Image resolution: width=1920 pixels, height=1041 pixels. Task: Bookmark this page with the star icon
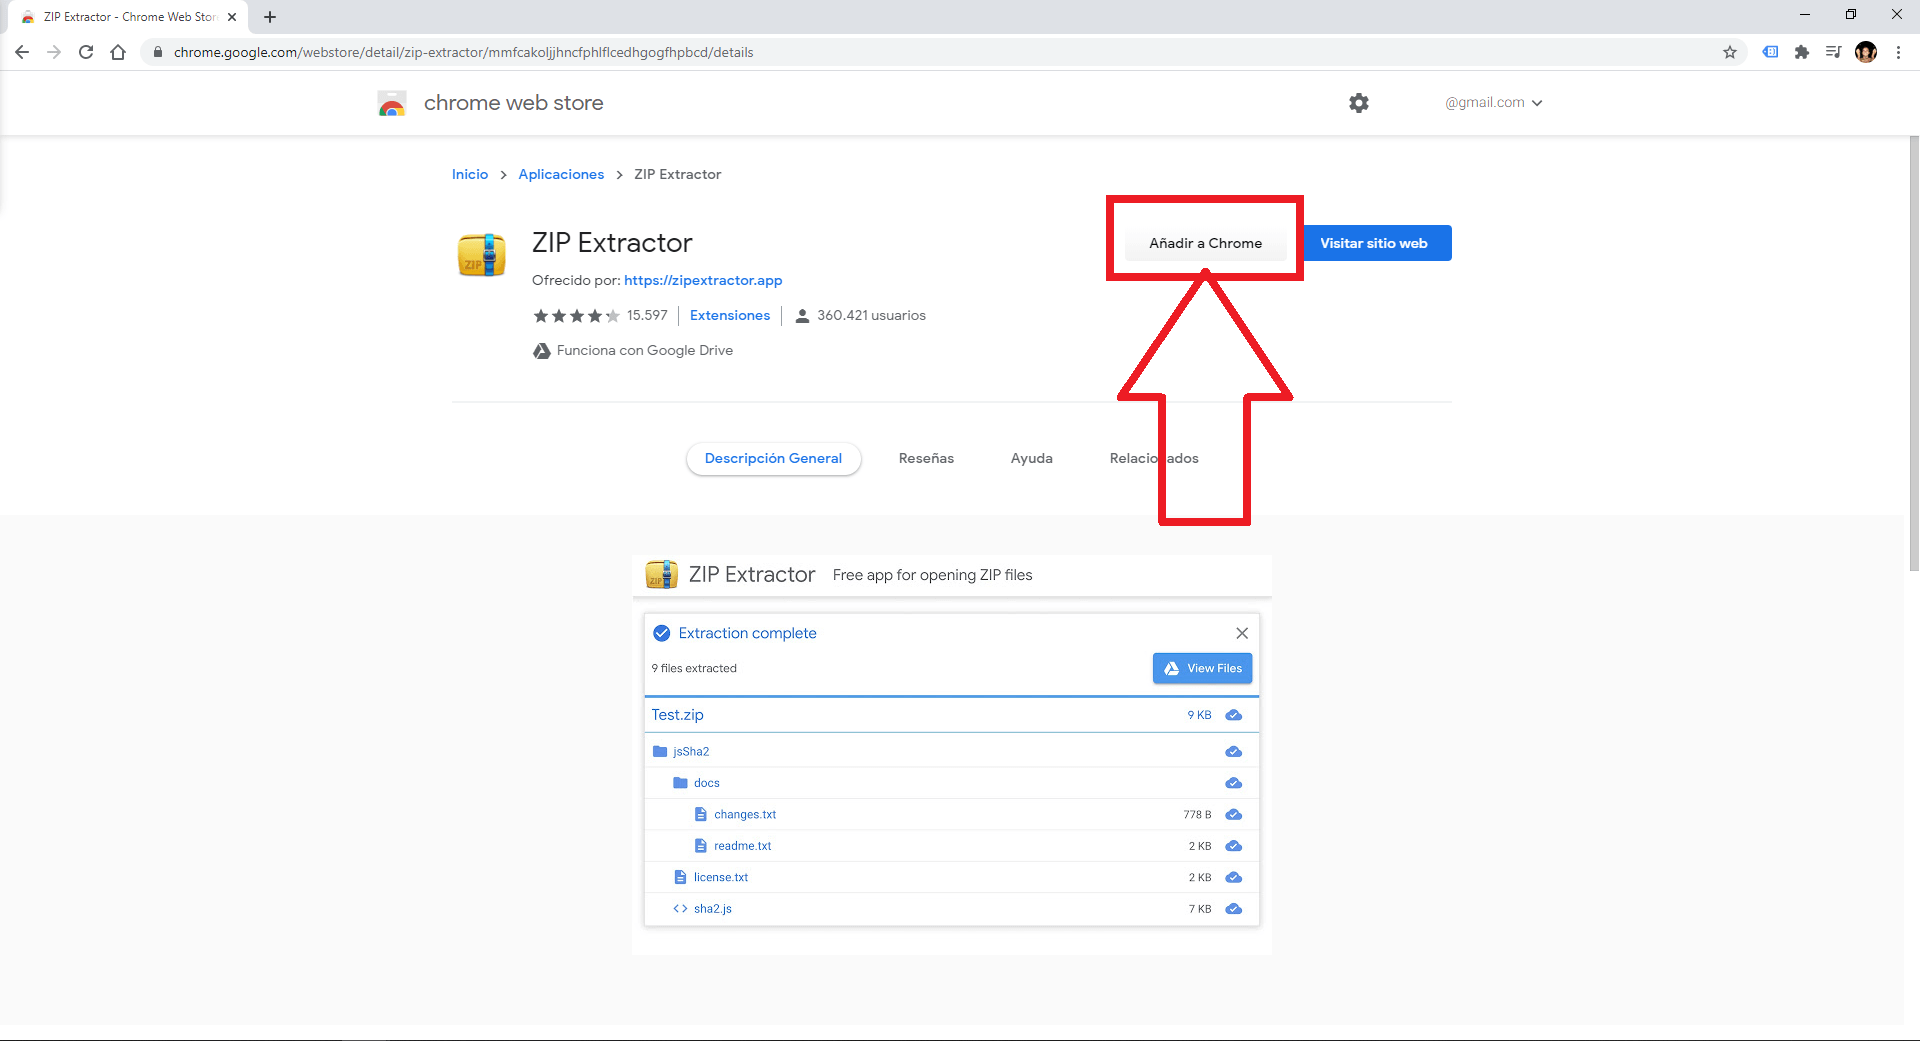pos(1730,52)
